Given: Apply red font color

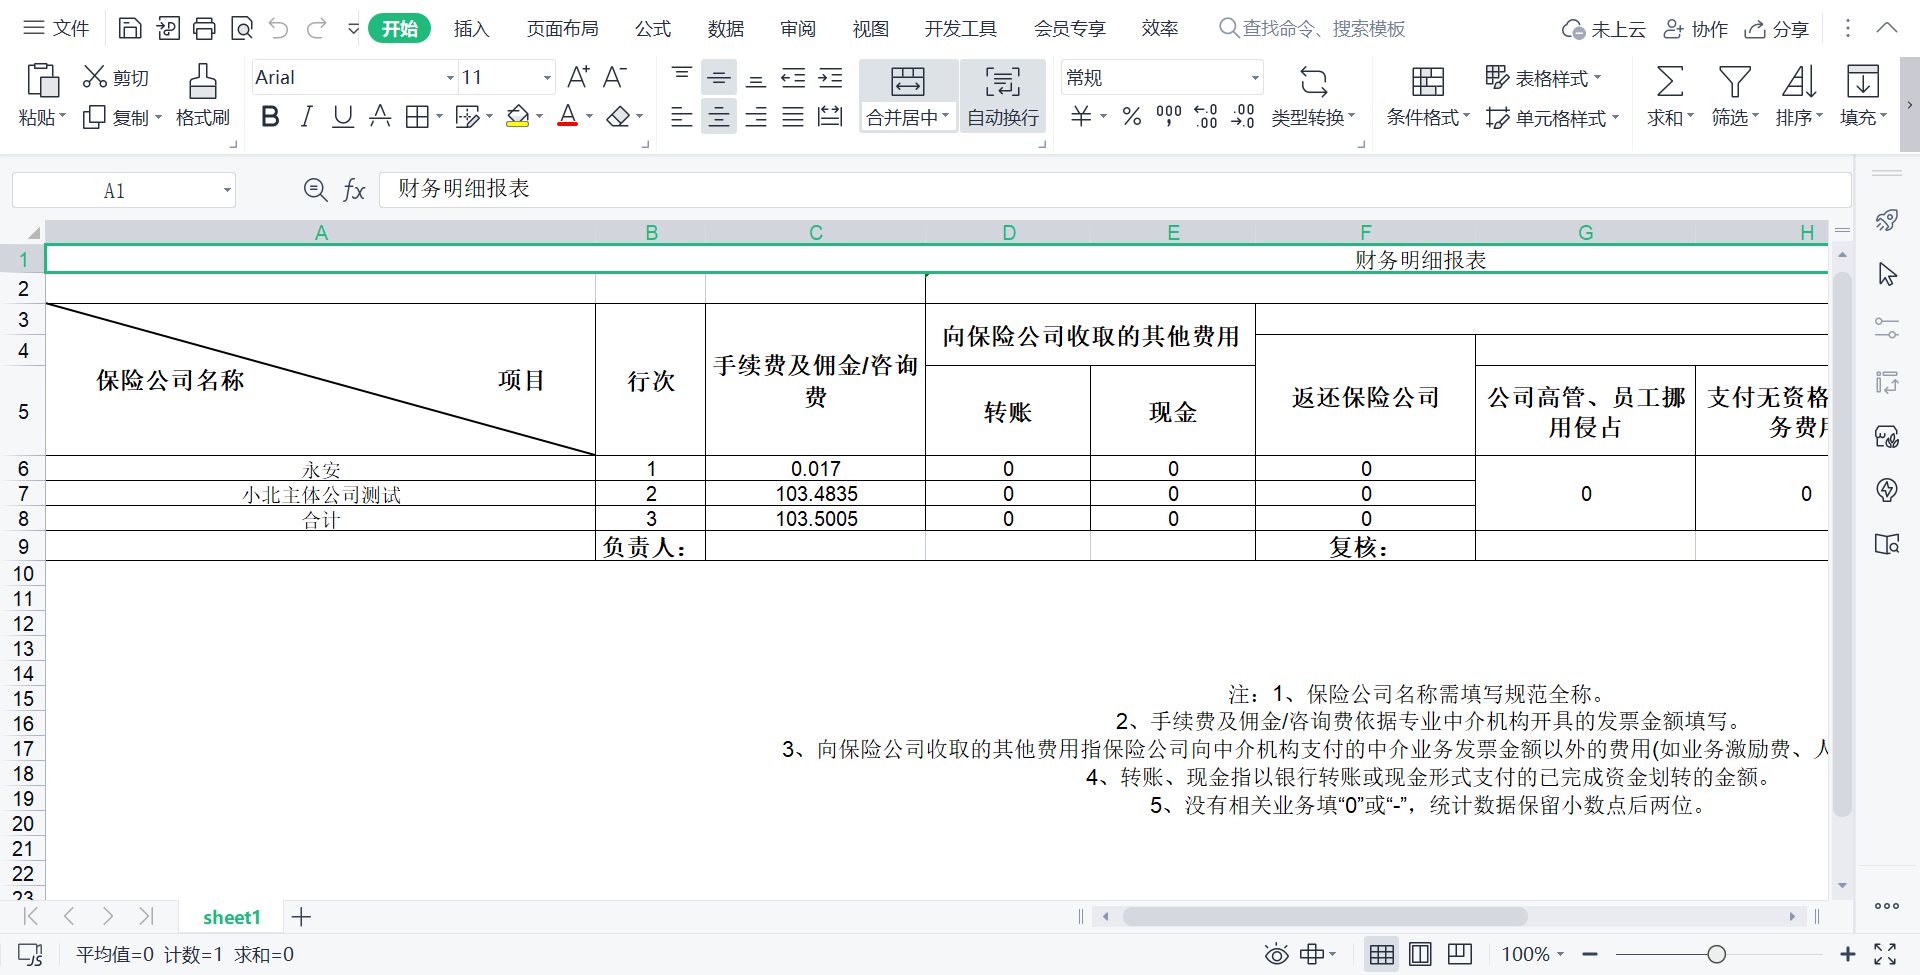Looking at the screenshot, I should pyautogui.click(x=568, y=117).
